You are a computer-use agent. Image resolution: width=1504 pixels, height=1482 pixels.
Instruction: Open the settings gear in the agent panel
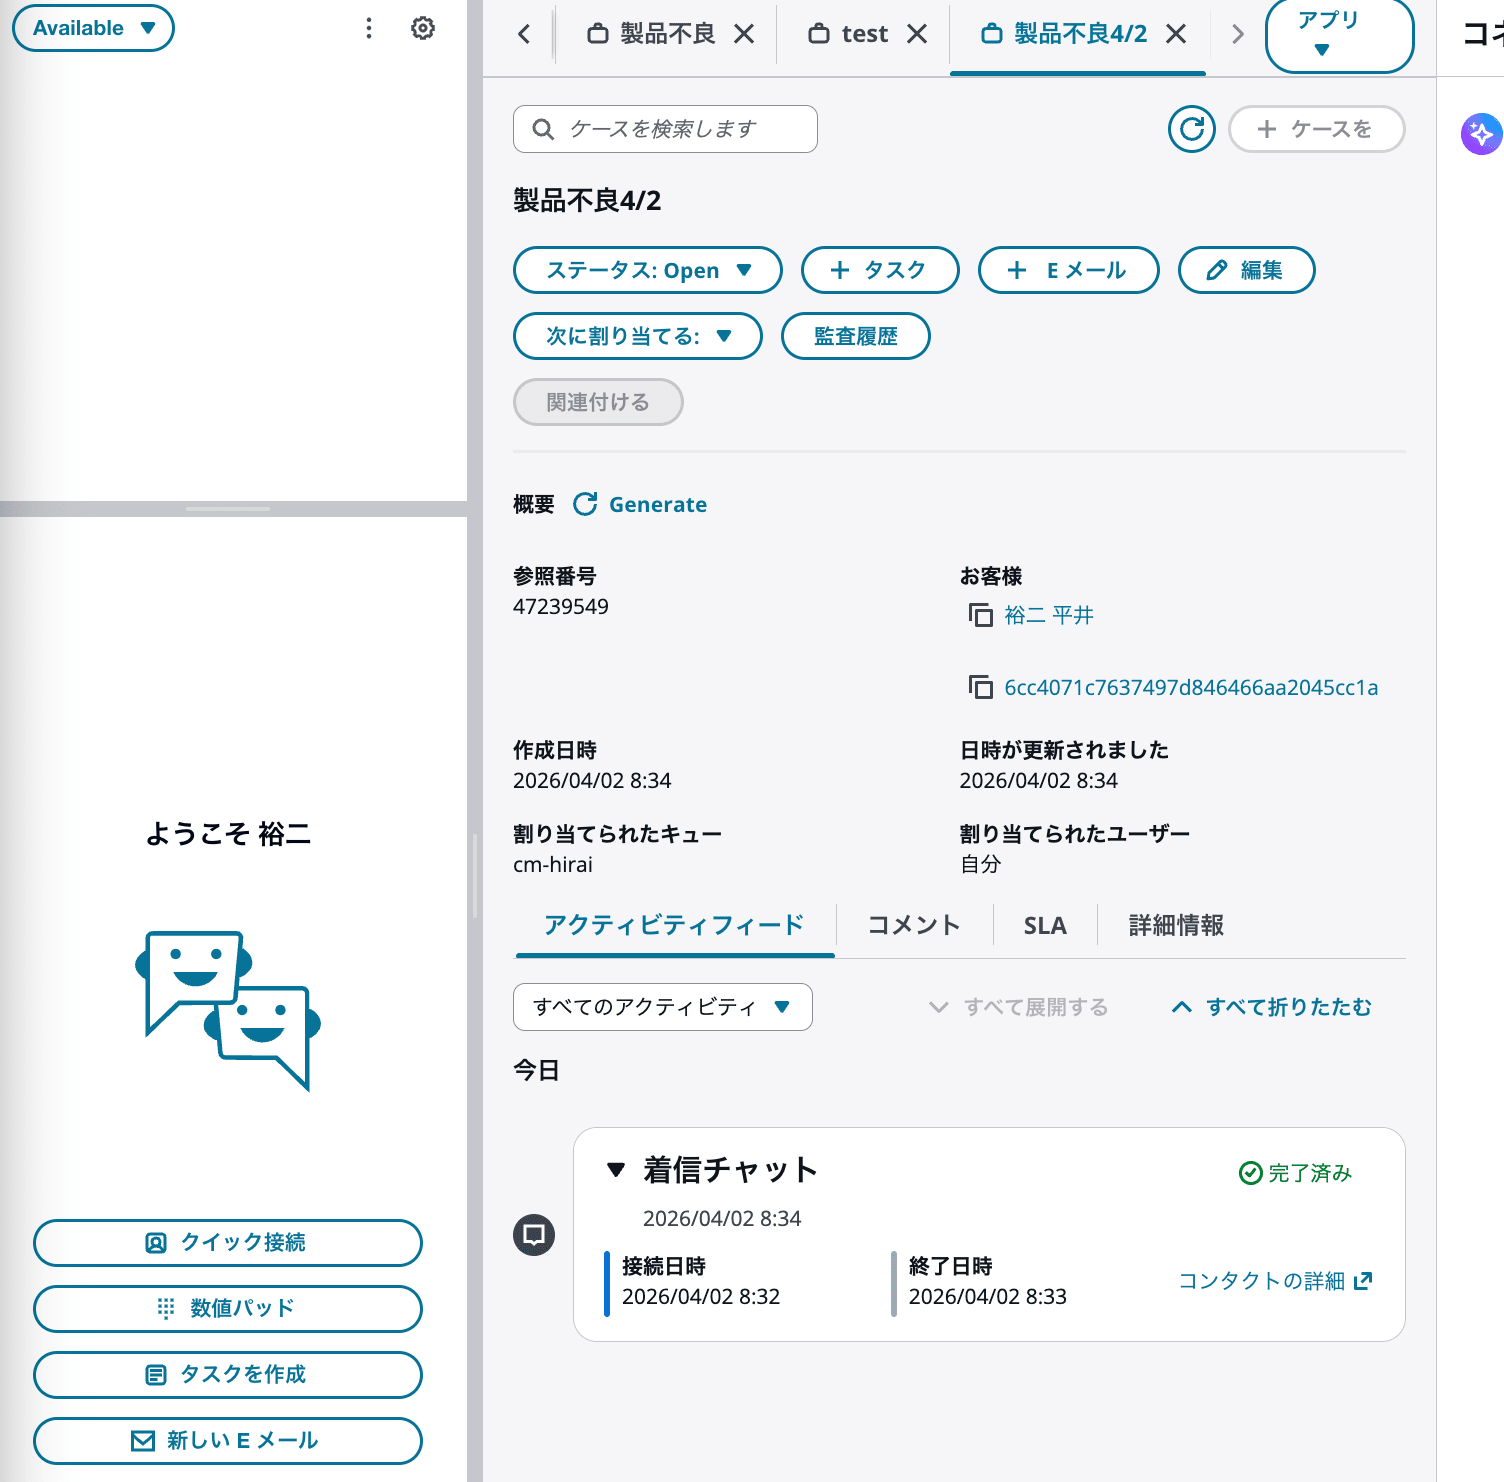422,28
